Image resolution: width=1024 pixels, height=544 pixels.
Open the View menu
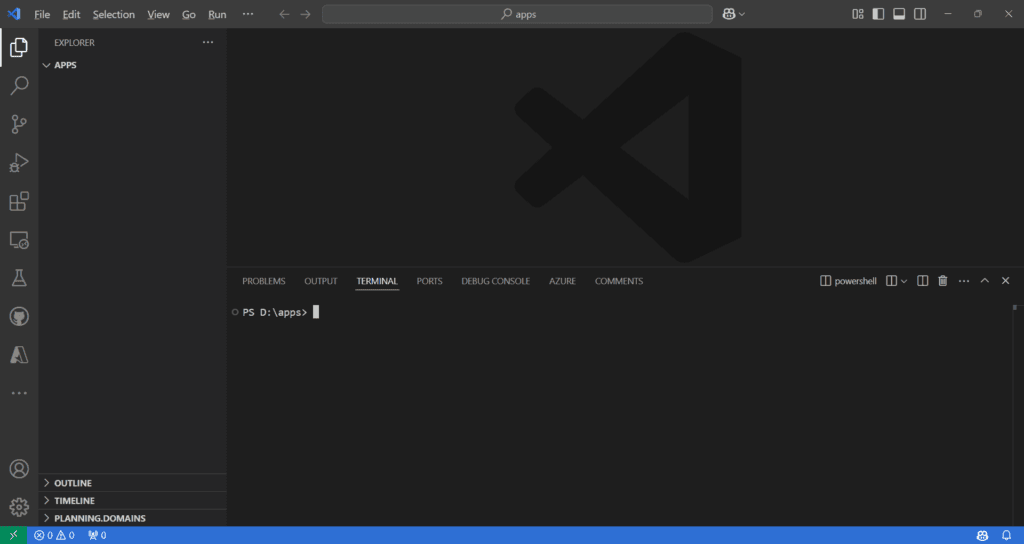(x=158, y=14)
